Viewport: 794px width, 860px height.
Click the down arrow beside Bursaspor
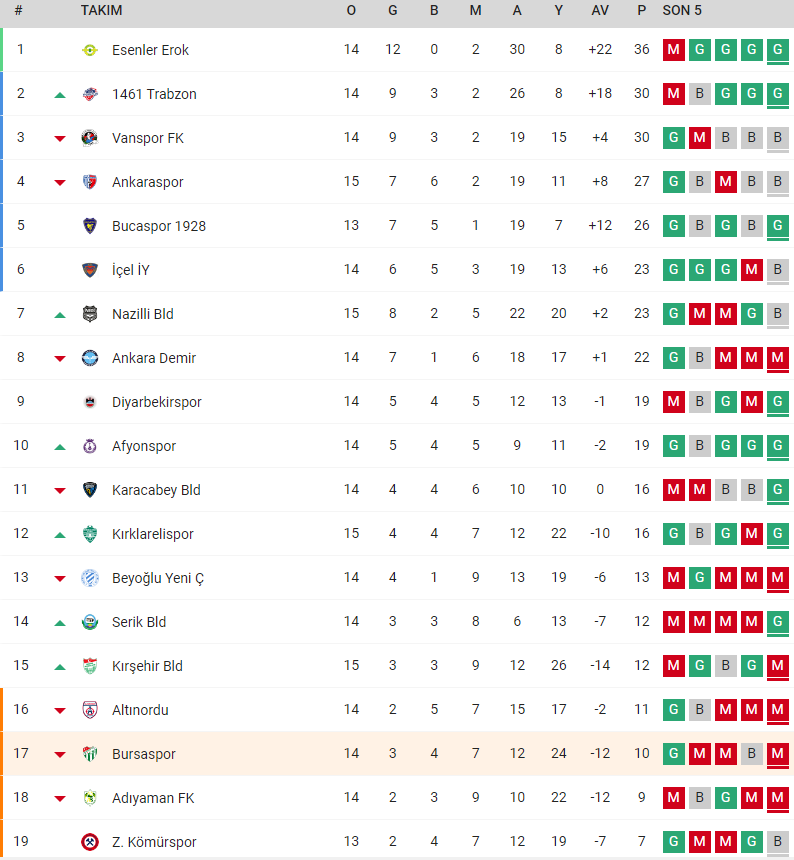coord(60,755)
